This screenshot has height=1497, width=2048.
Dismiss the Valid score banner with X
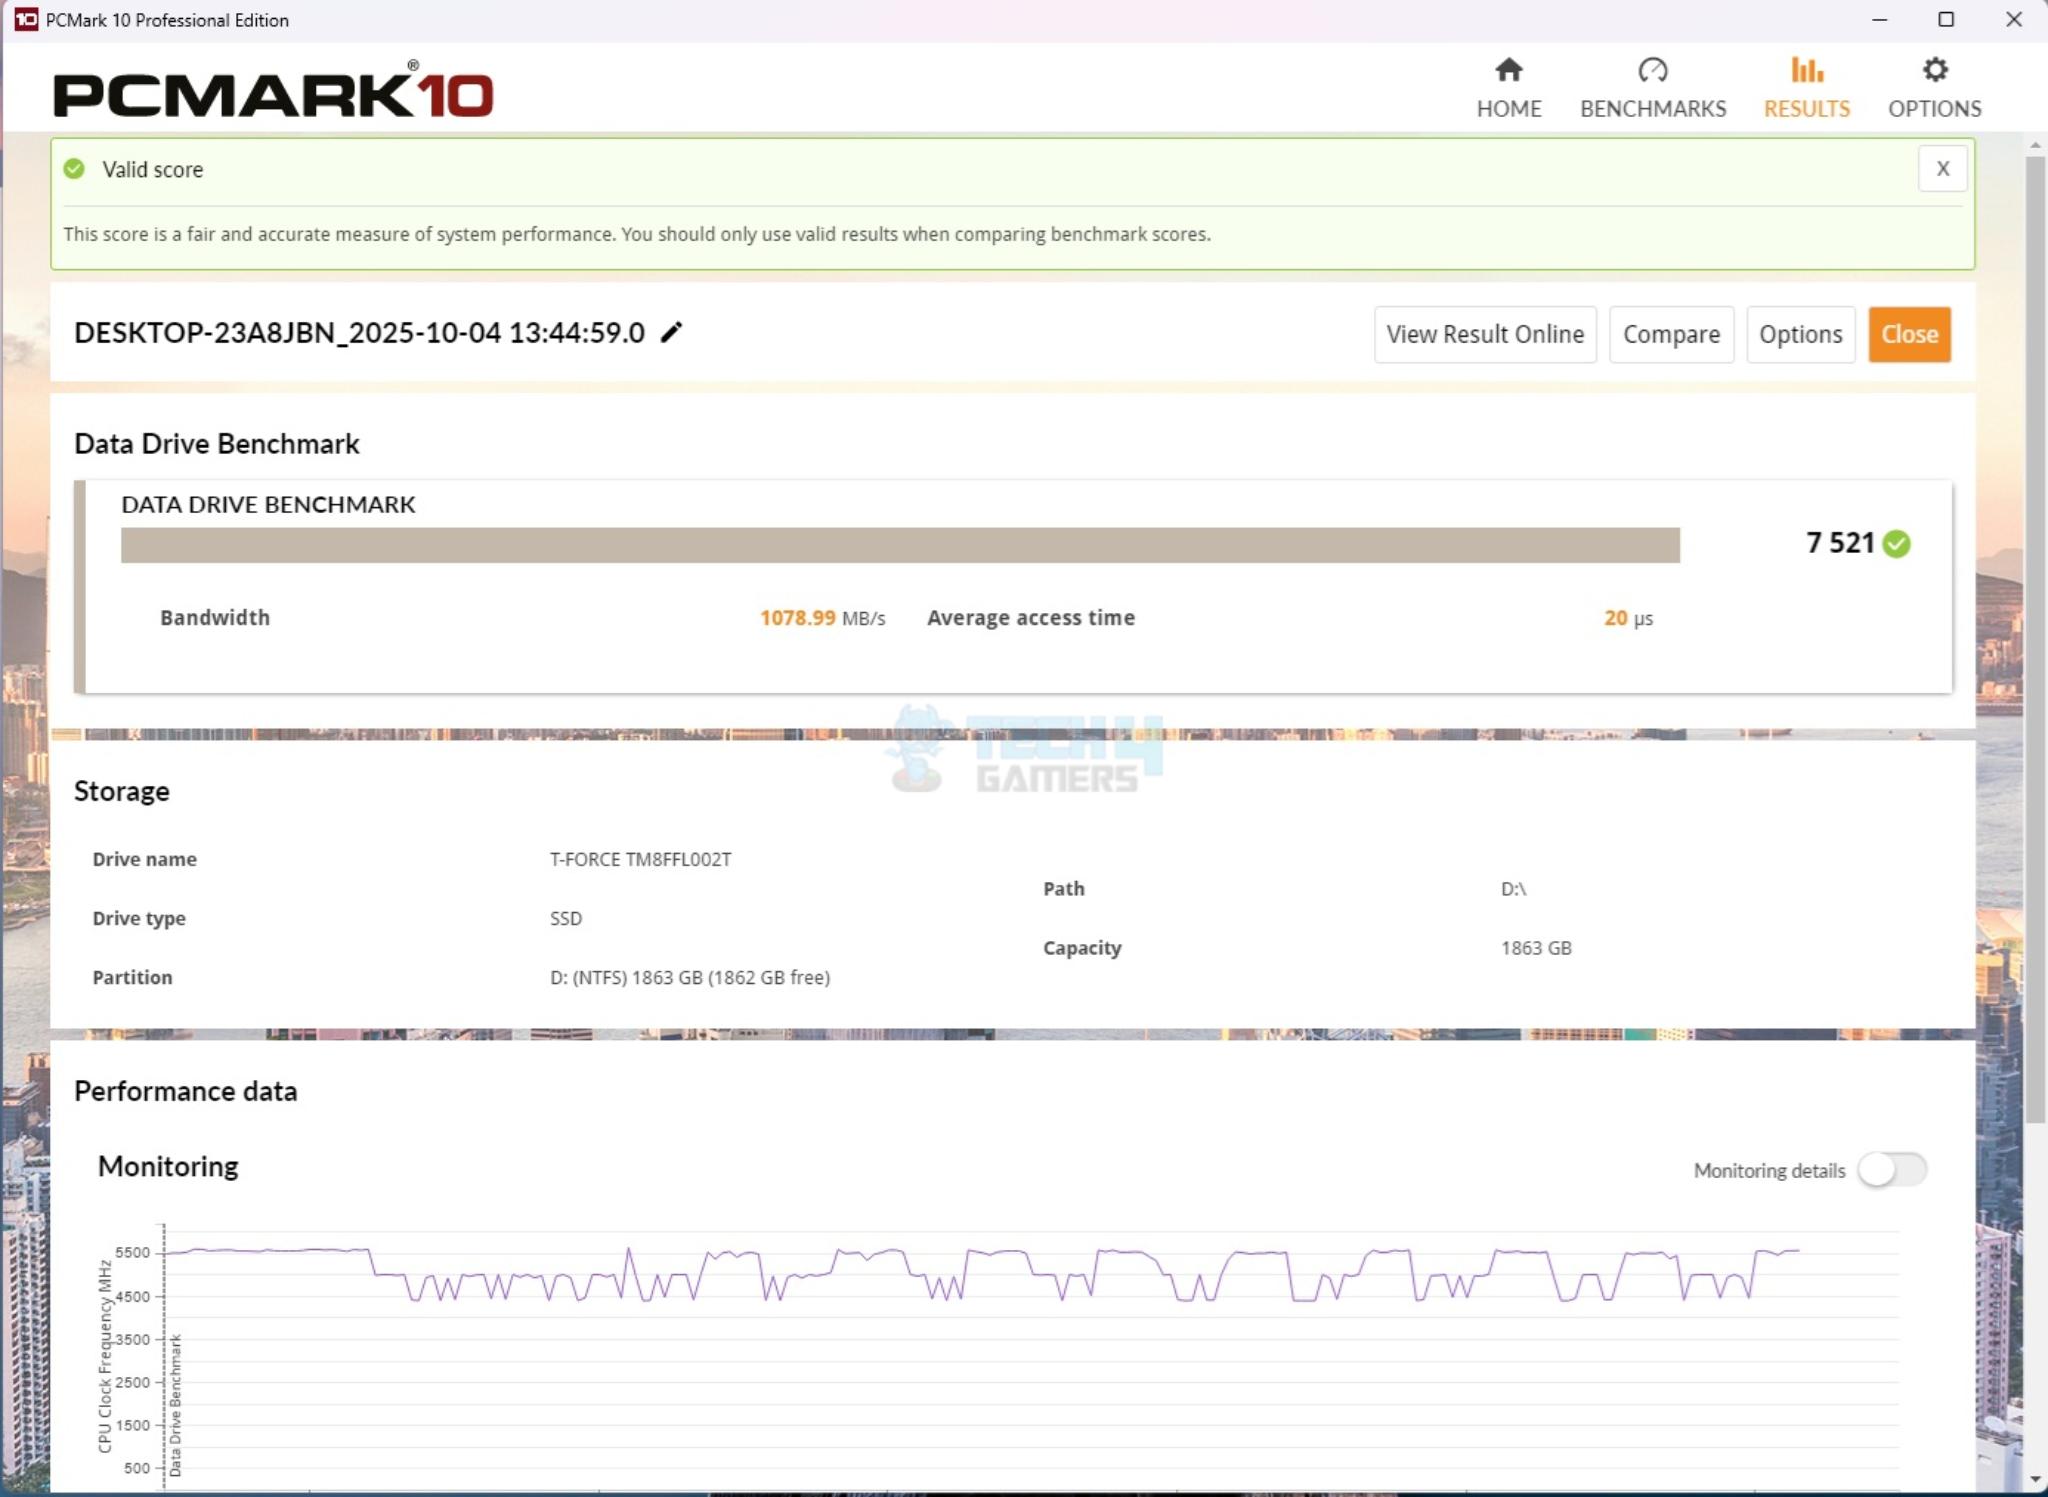[x=1942, y=169]
